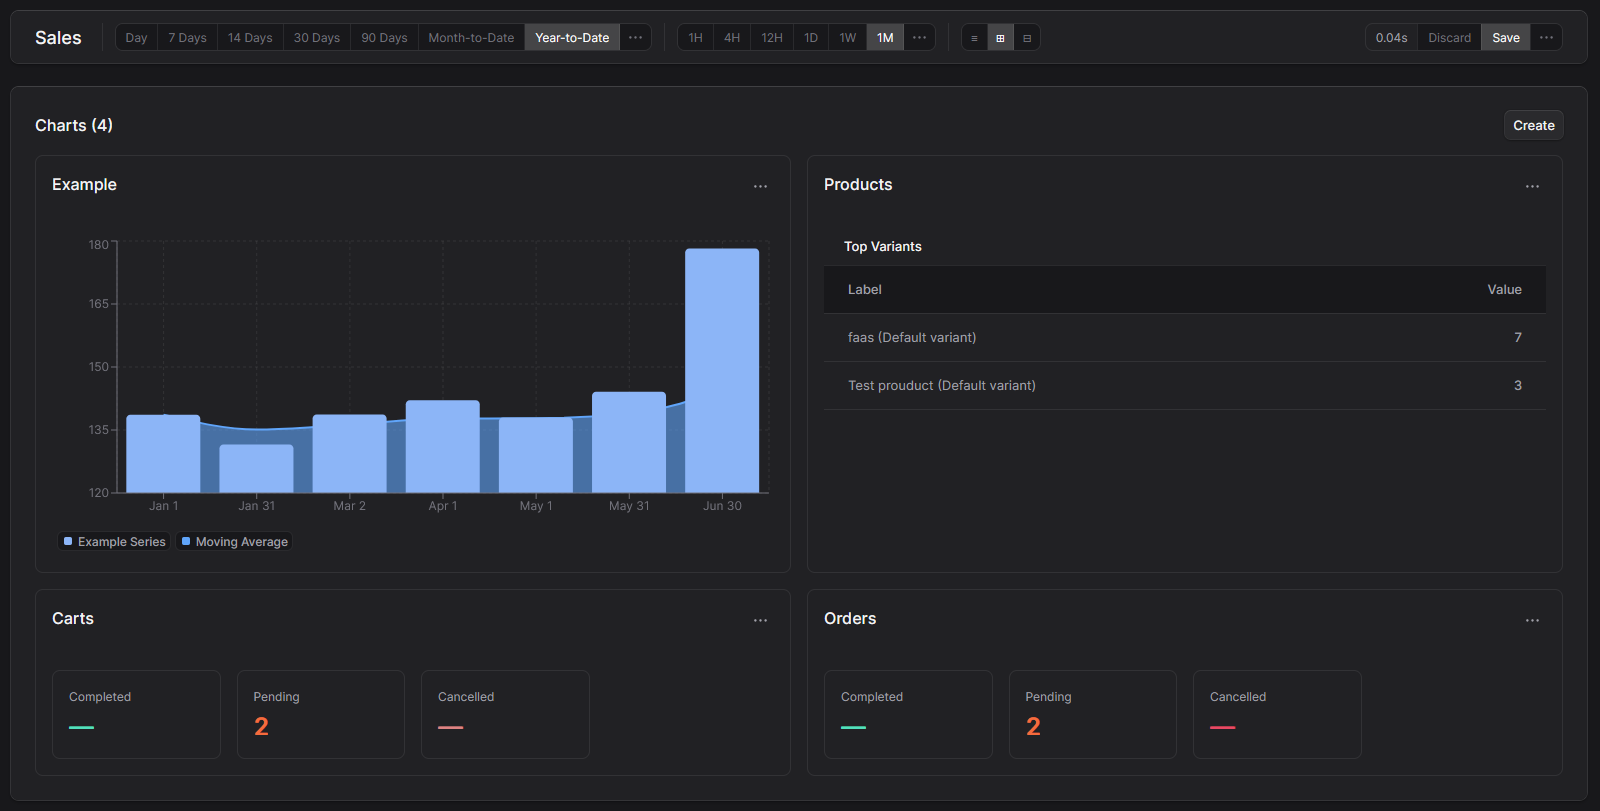Choose the stacked rows layout icon
Viewport: 1600px width, 811px height.
click(x=1027, y=38)
